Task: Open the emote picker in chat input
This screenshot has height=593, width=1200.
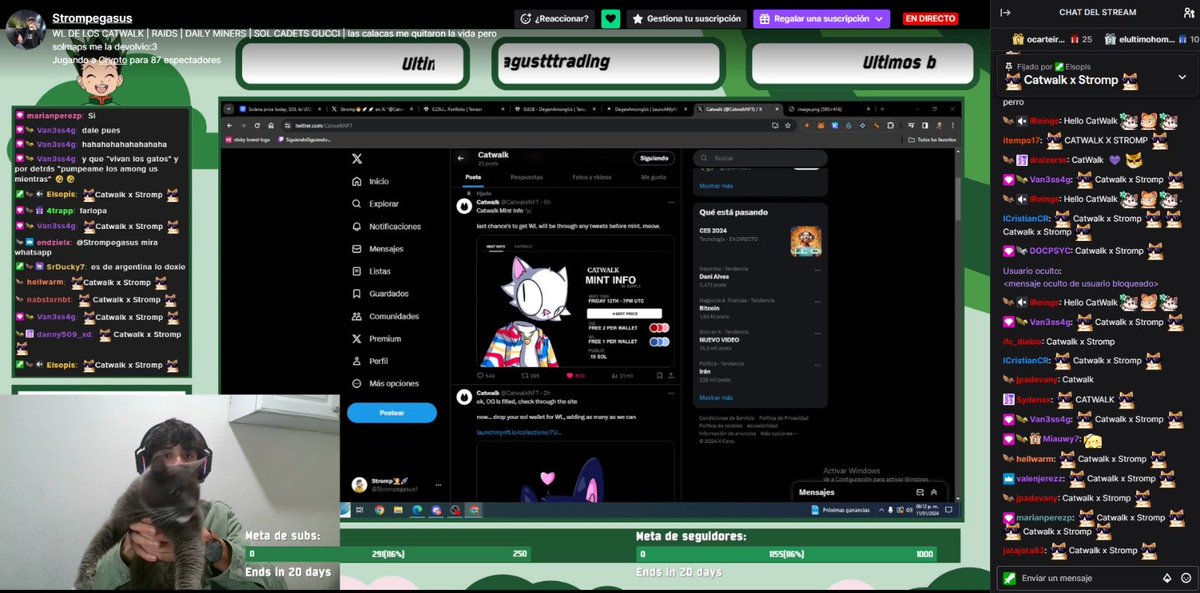Action: pos(1185,578)
